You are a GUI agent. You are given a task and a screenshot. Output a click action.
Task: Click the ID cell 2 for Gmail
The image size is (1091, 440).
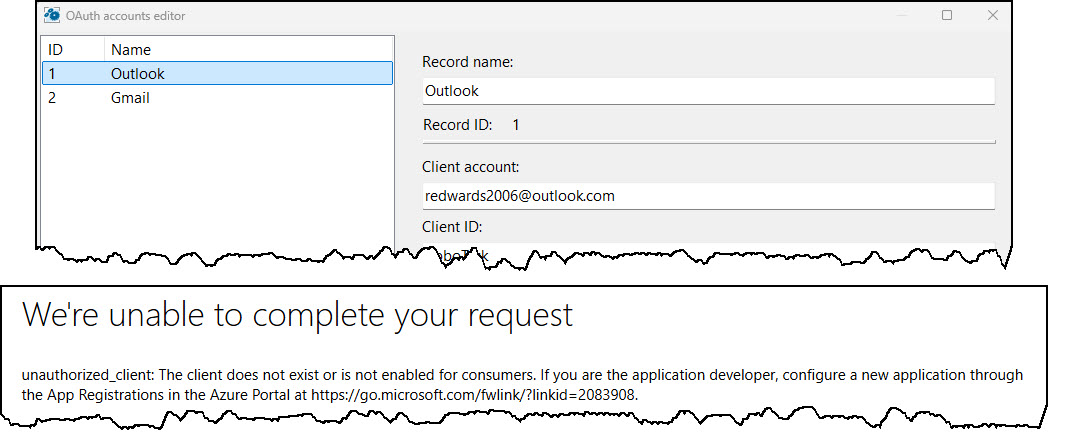[x=52, y=98]
